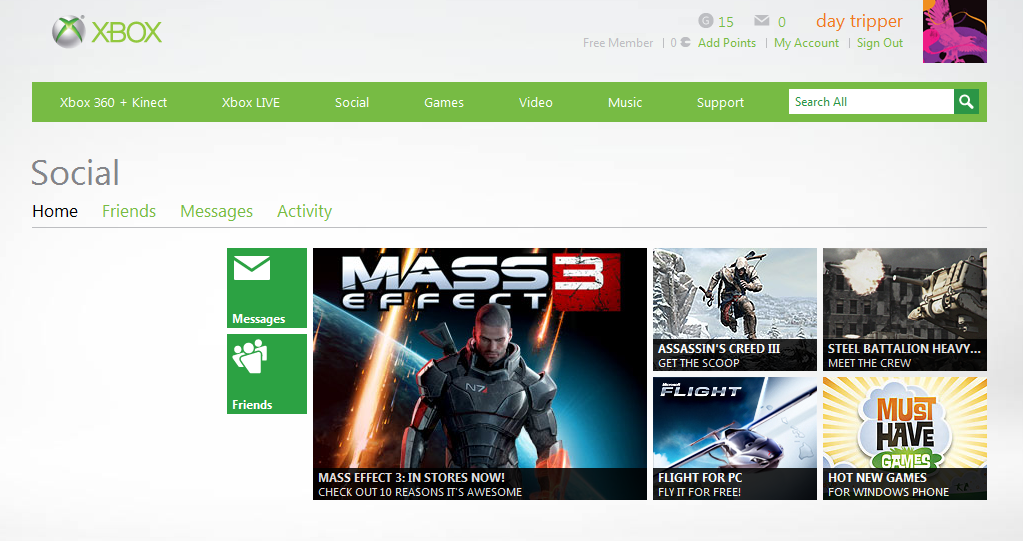Viewport: 1023px width, 541px height.
Task: Click the Sign Out link
Action: pos(879,42)
